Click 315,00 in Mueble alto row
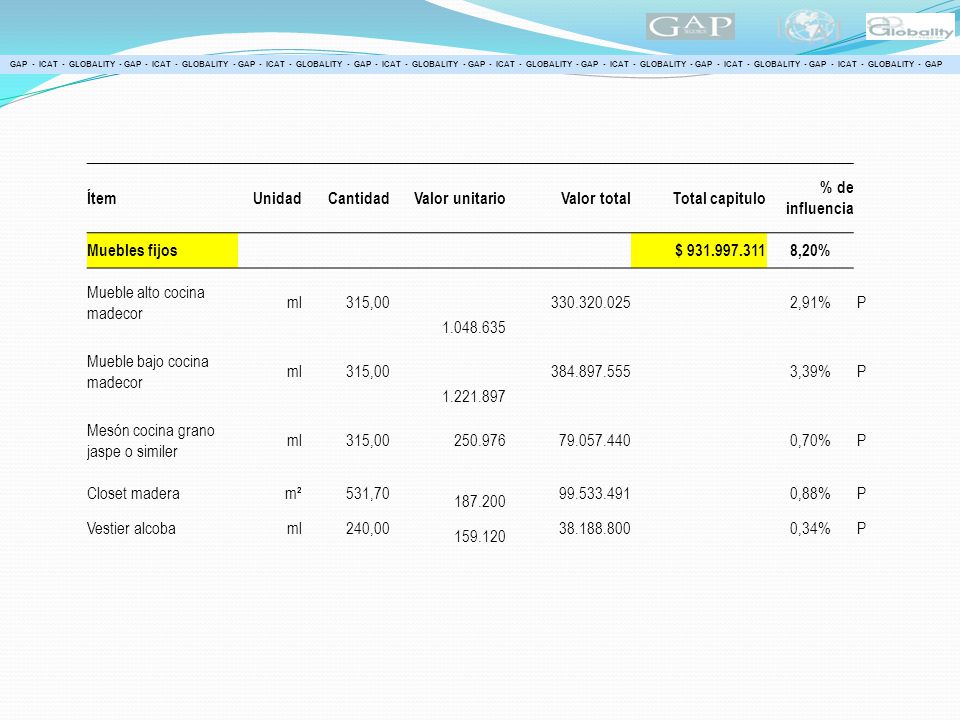 tap(367, 302)
